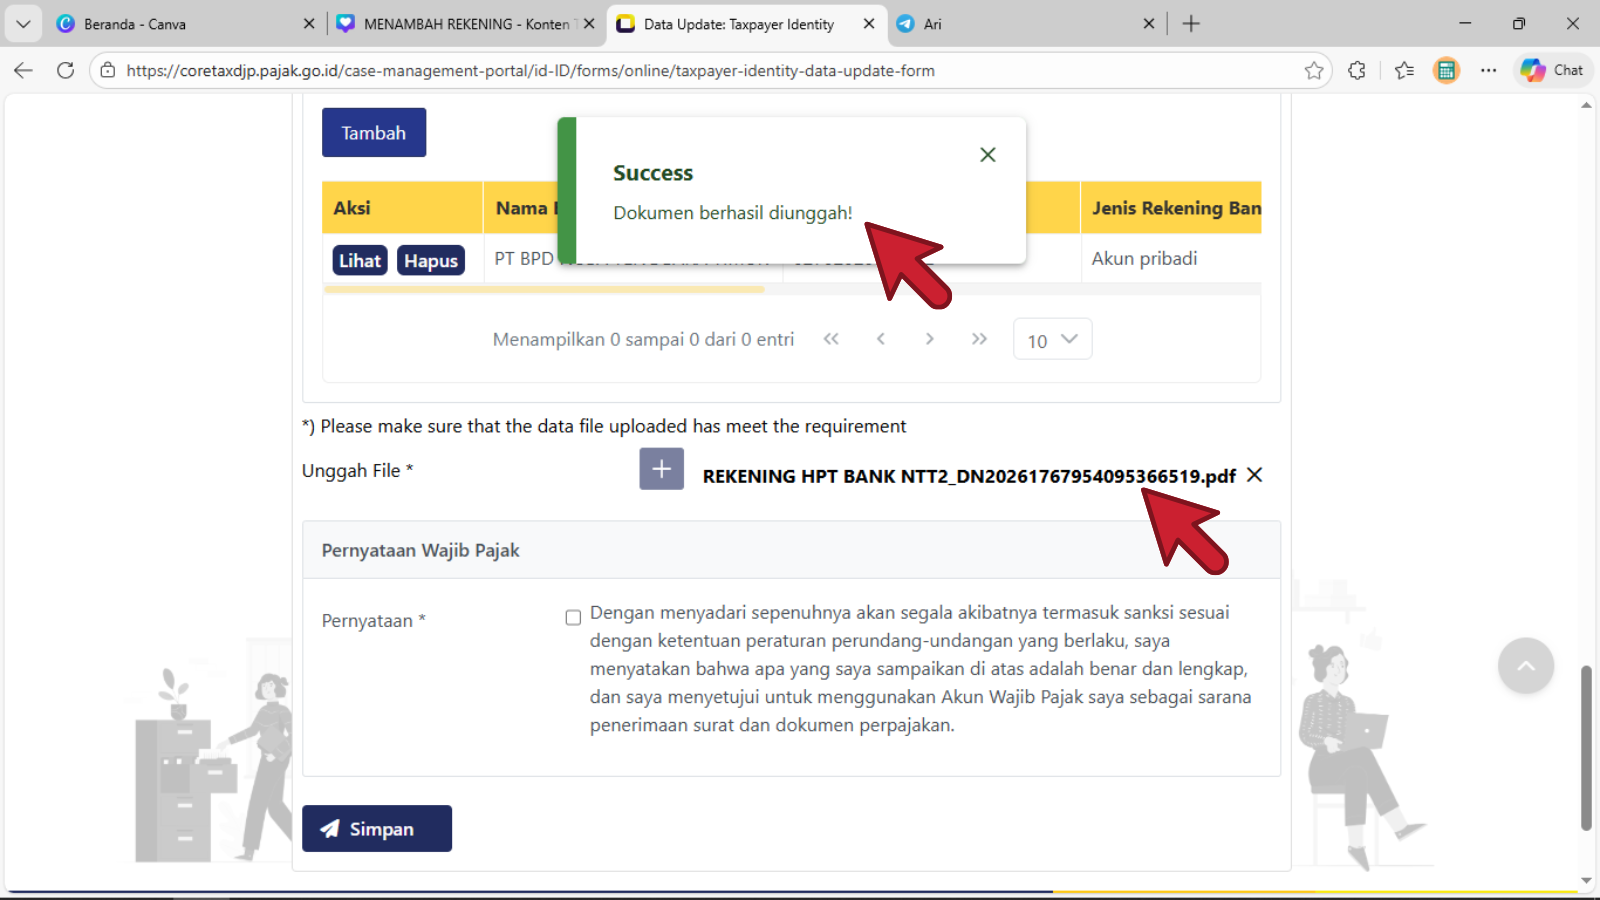1600x900 pixels.
Task: Click Hapus to delete bank row
Action: pos(430,261)
